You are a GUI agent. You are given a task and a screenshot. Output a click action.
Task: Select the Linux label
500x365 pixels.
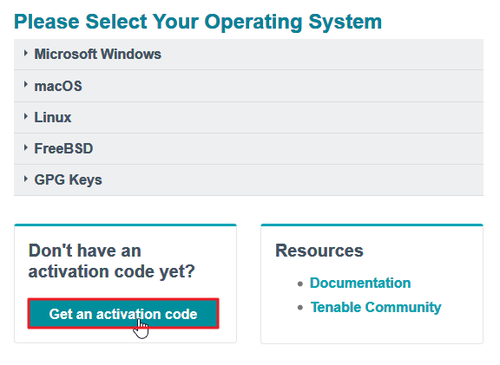53,117
